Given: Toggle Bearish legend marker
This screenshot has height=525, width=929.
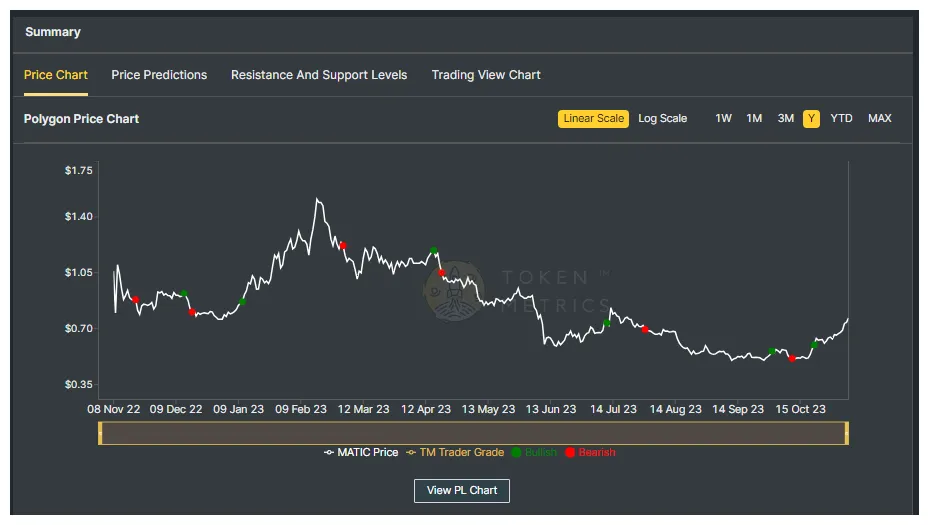Looking at the screenshot, I should (x=590, y=452).
